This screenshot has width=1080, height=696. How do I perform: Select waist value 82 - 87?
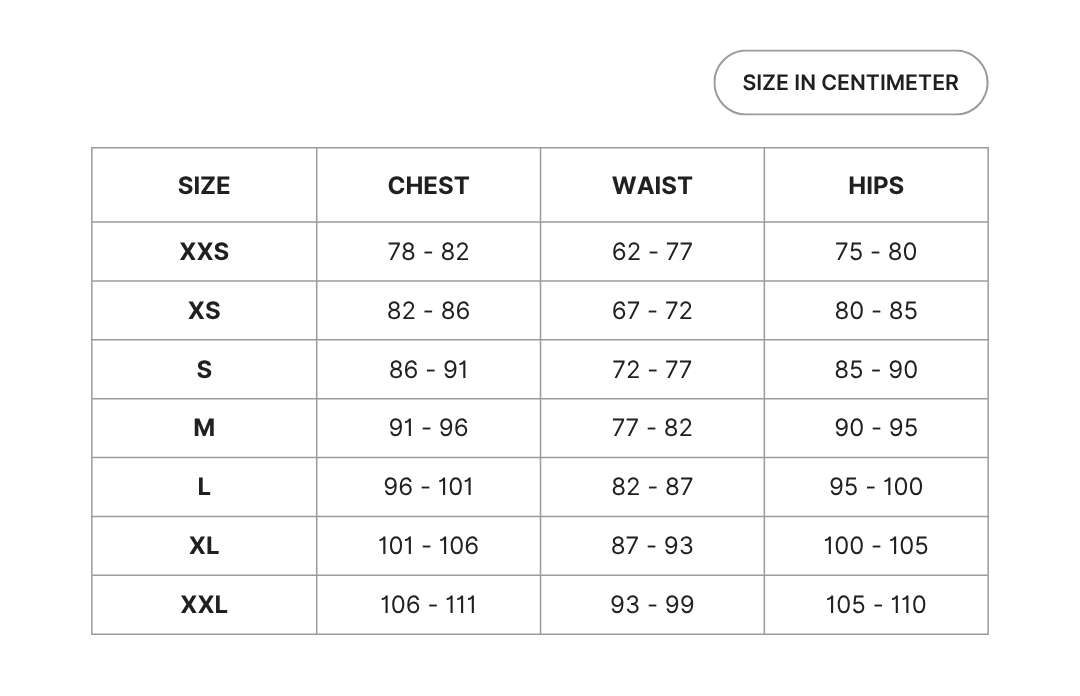point(652,487)
